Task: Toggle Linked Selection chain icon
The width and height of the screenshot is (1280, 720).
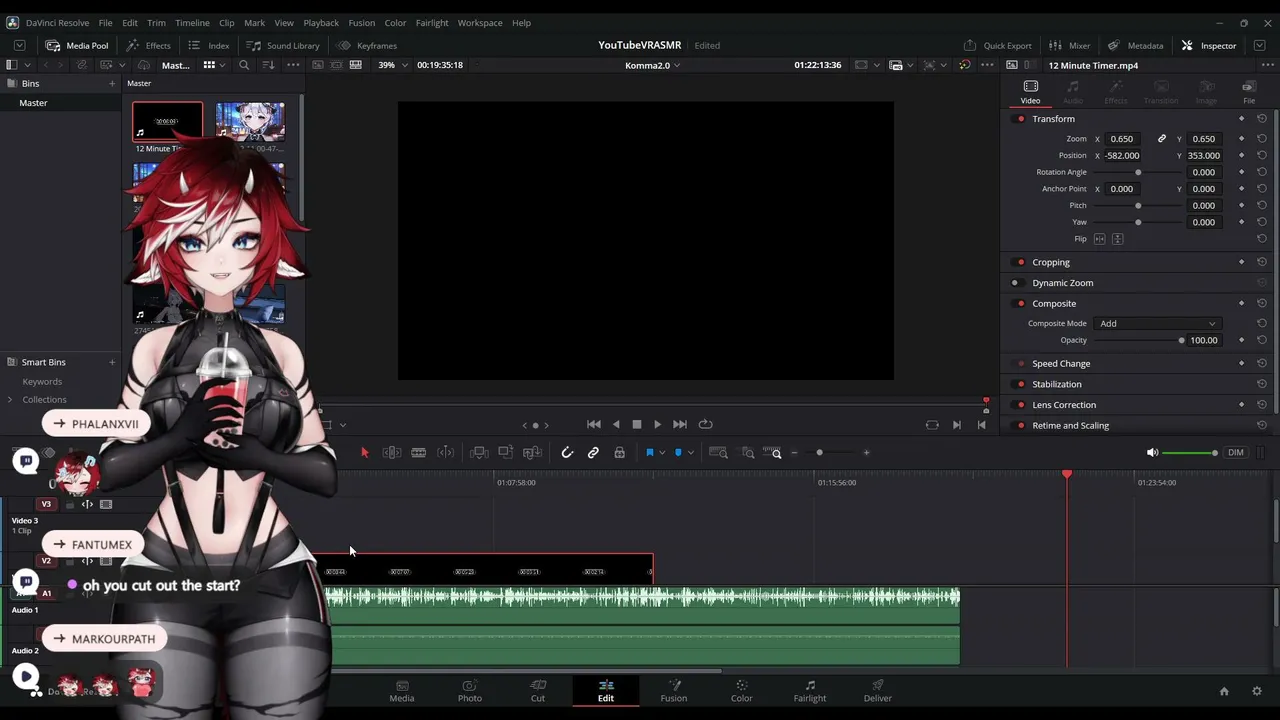Action: pyautogui.click(x=593, y=453)
